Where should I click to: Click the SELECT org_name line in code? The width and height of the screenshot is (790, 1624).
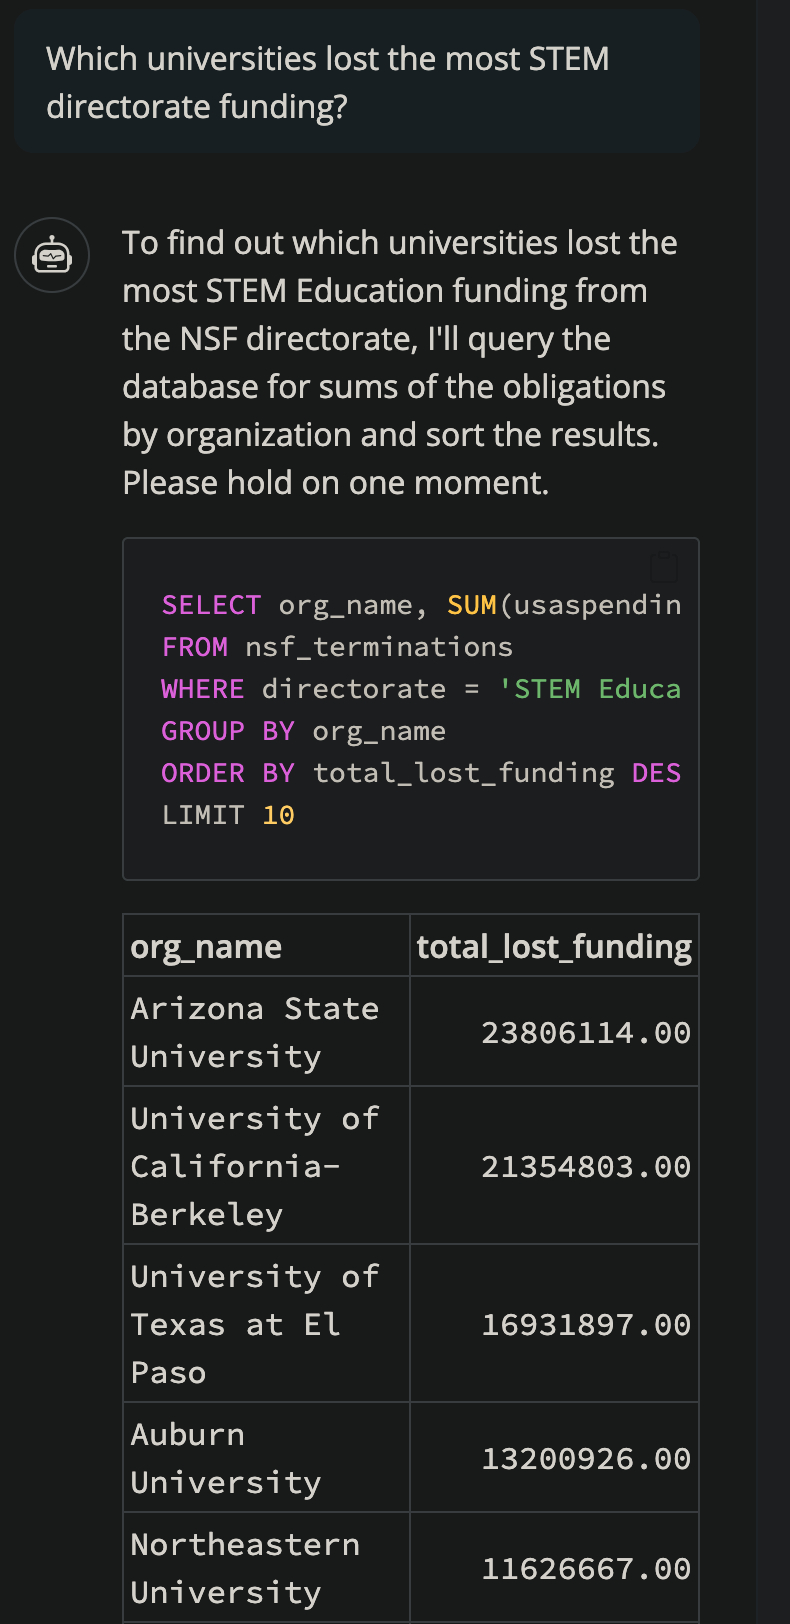pos(420,605)
